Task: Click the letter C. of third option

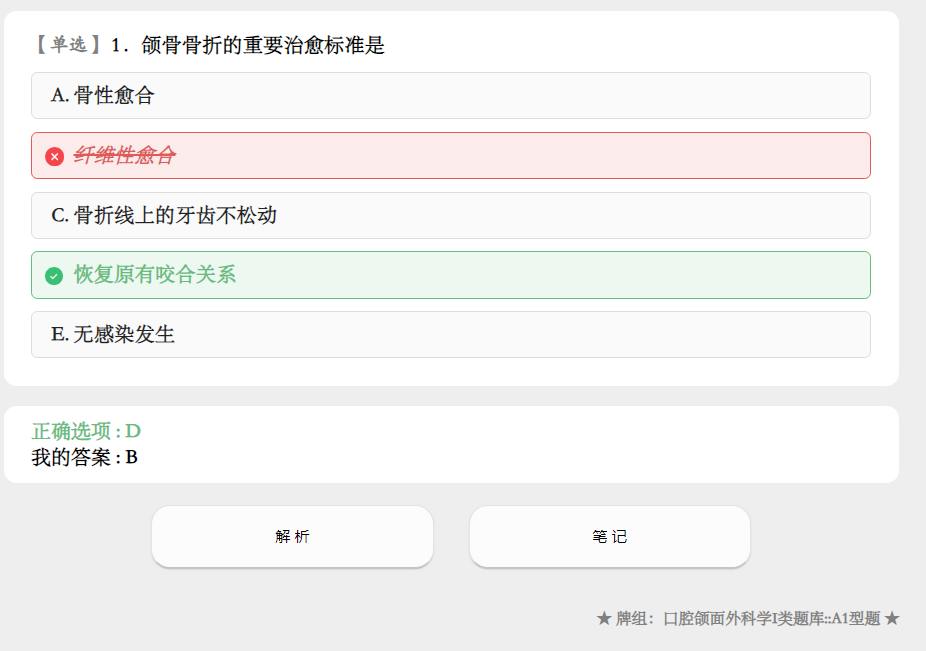Action: point(60,216)
